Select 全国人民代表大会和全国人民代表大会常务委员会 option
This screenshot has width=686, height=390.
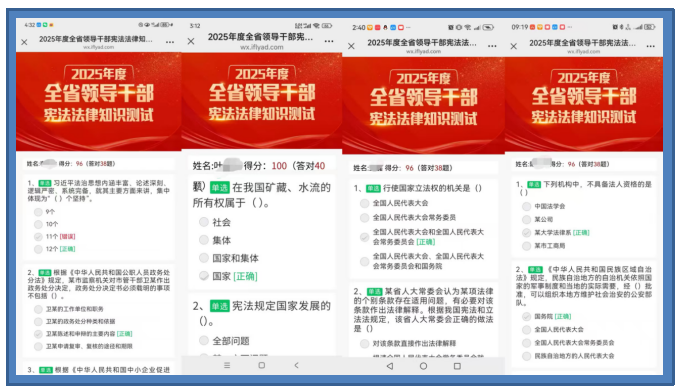pyautogui.click(x=422, y=237)
